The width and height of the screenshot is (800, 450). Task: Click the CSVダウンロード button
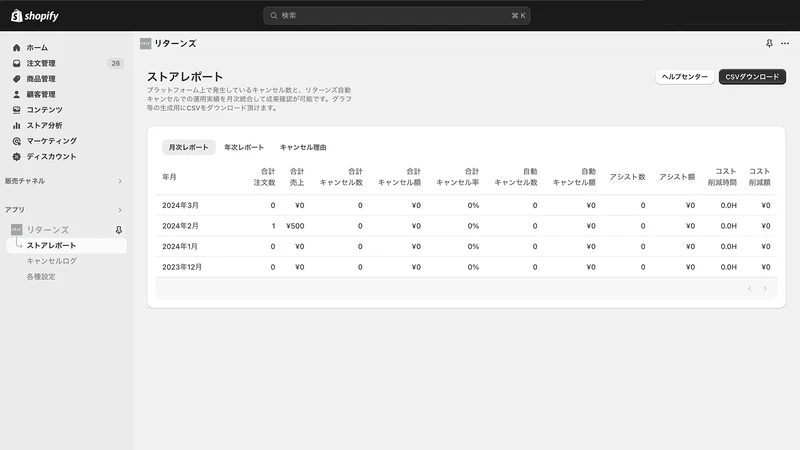[x=752, y=77]
